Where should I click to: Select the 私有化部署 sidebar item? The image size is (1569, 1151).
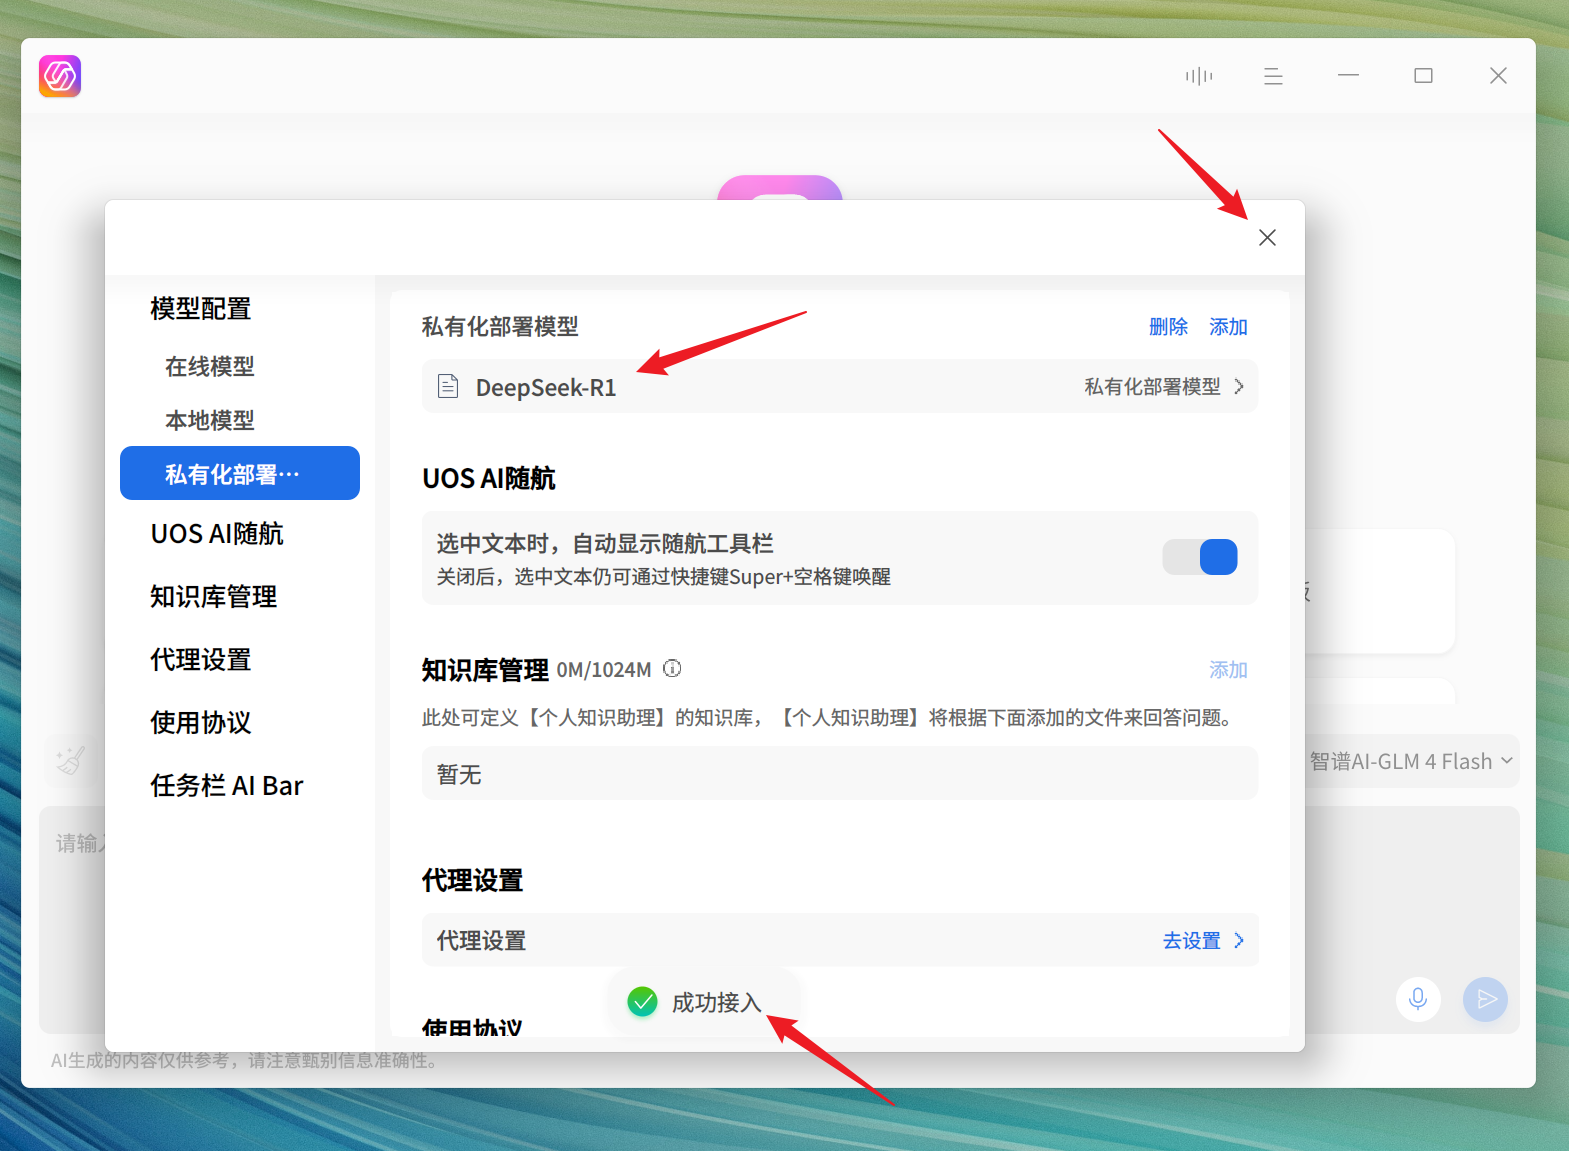240,473
